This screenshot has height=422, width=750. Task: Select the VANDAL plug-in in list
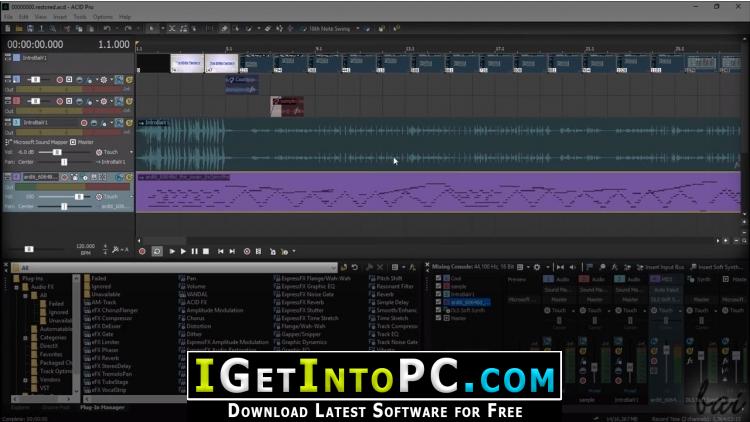(193, 294)
